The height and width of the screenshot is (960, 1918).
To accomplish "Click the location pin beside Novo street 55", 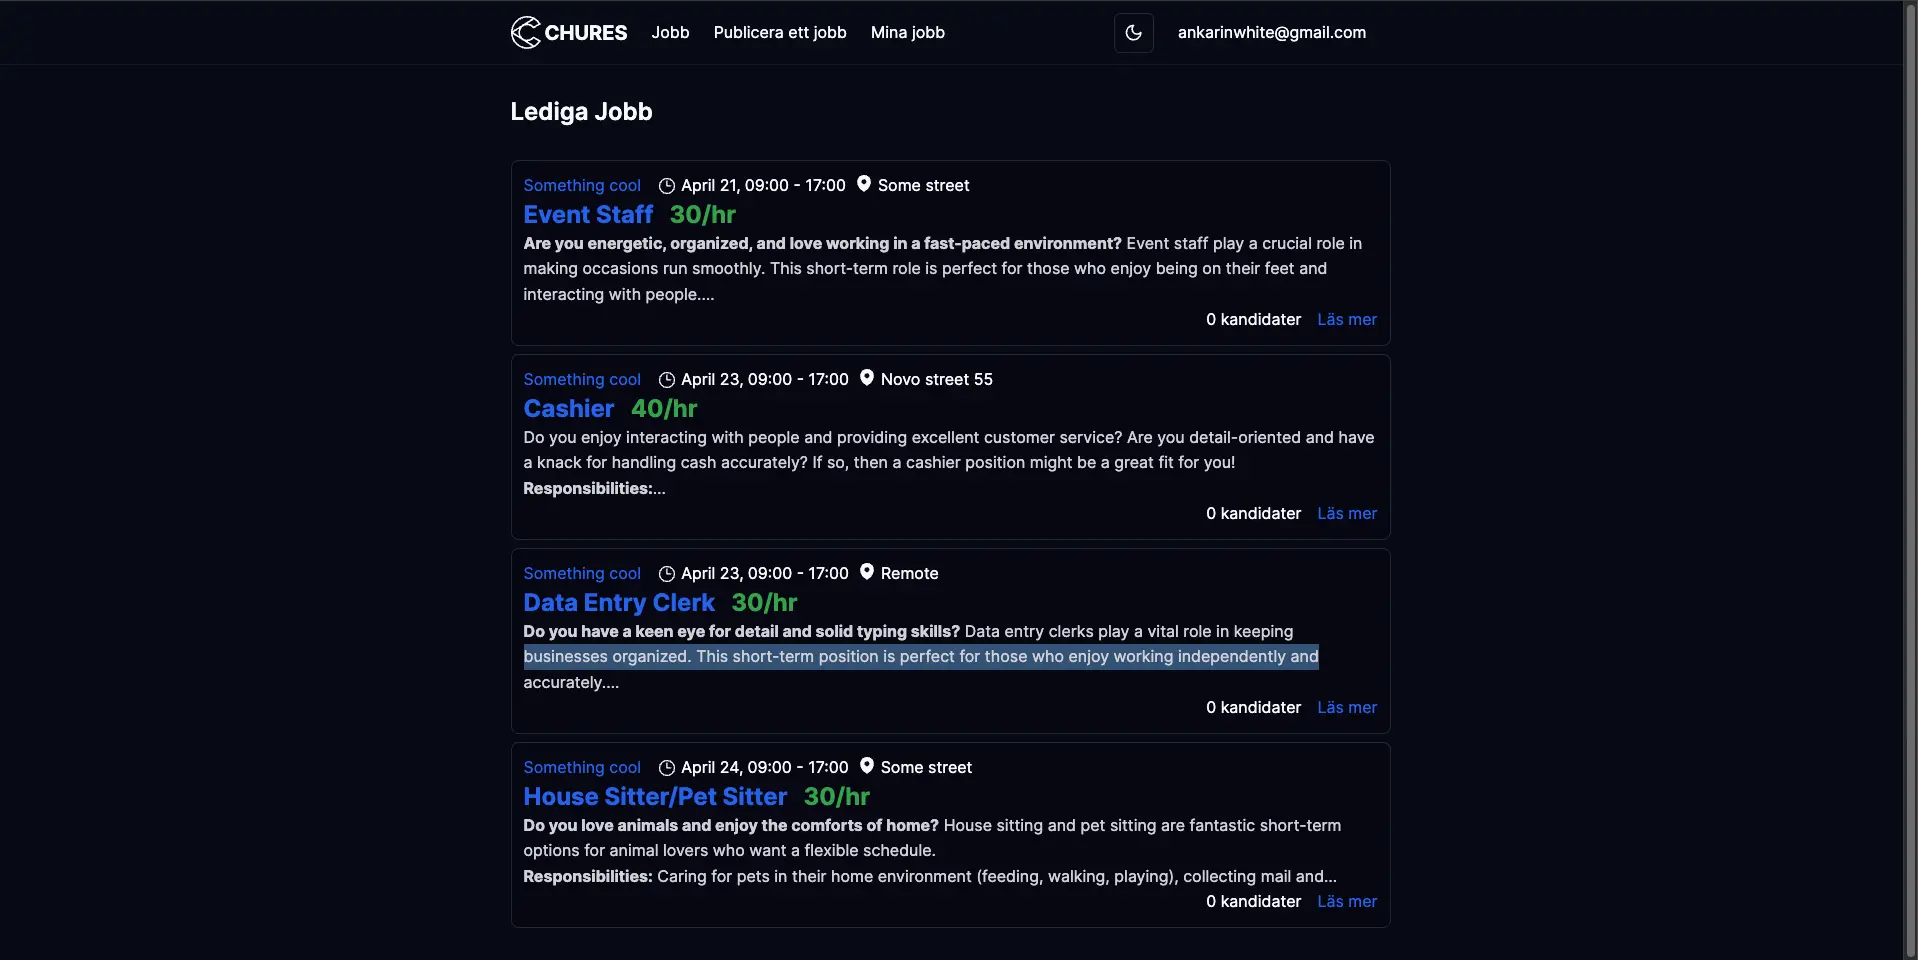I will 867,378.
